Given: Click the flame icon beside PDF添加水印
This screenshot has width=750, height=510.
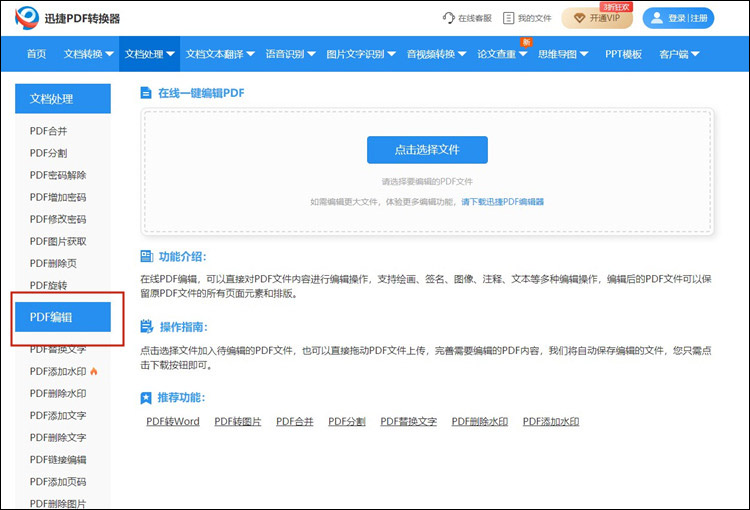Looking at the screenshot, I should (94, 371).
